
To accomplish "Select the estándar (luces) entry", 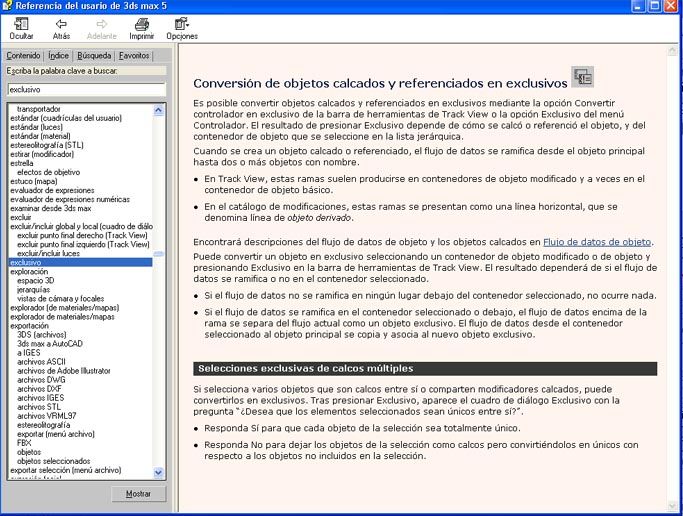I will point(37,127).
